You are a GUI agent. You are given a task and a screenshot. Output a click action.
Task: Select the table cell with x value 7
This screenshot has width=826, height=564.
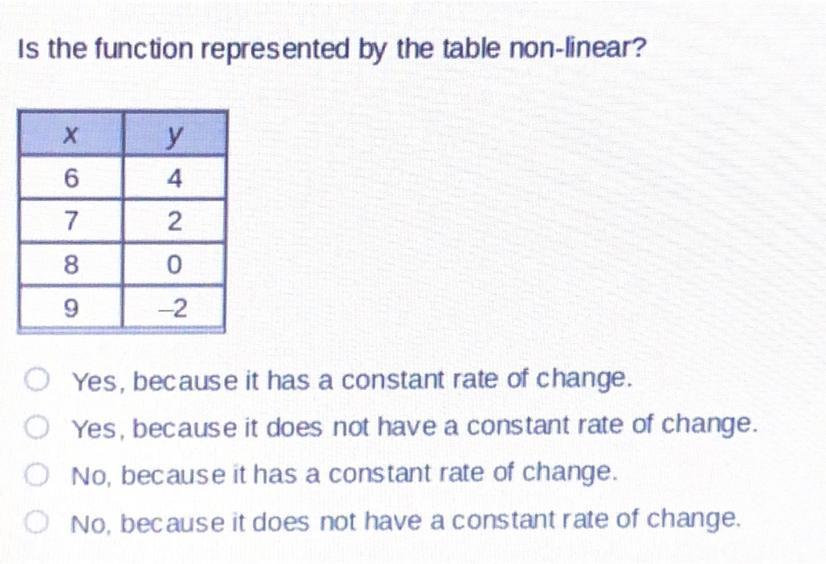(70, 223)
